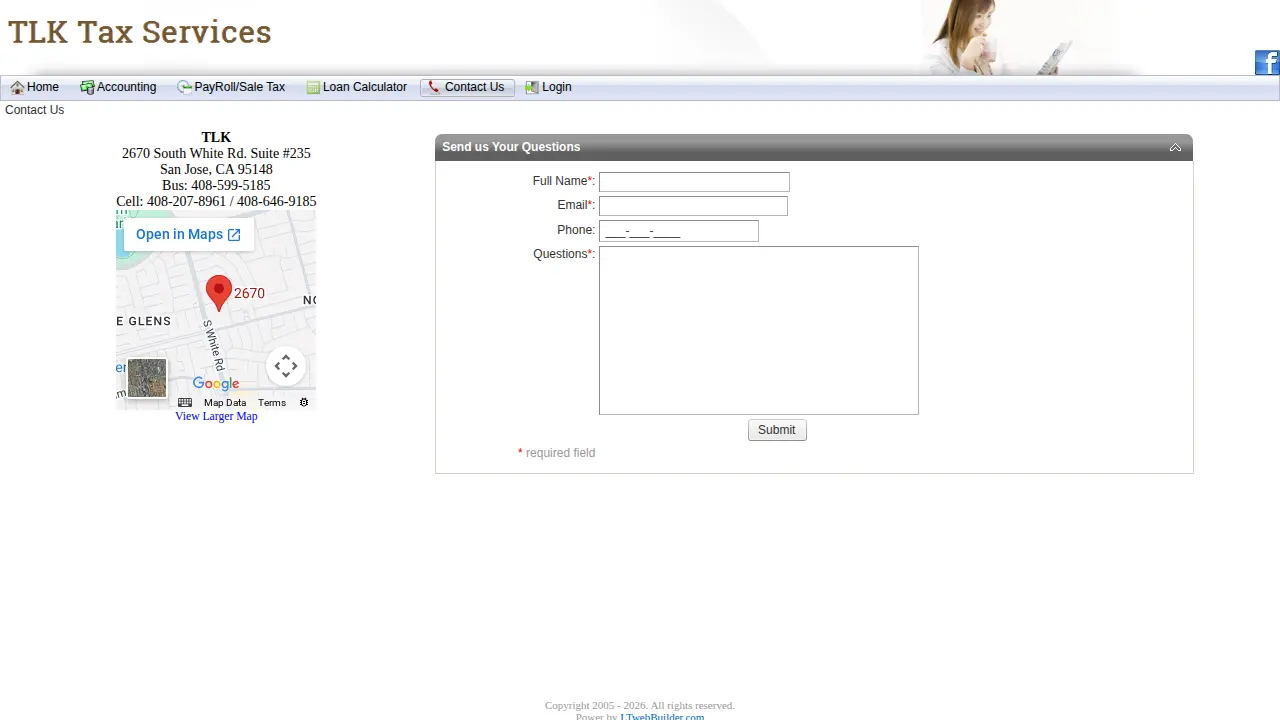This screenshot has width=1280, height=720.
Task: Click the required field note
Action: coord(556,453)
